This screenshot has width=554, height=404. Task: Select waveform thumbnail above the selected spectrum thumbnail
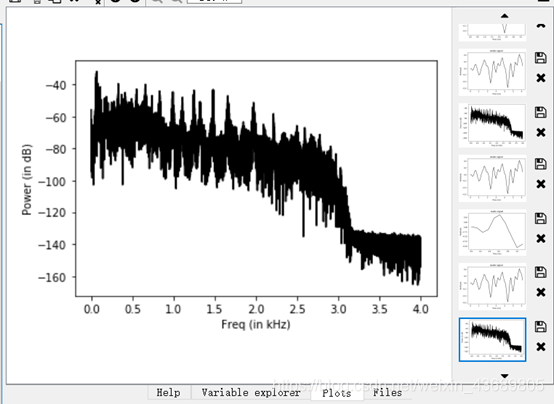(x=493, y=286)
